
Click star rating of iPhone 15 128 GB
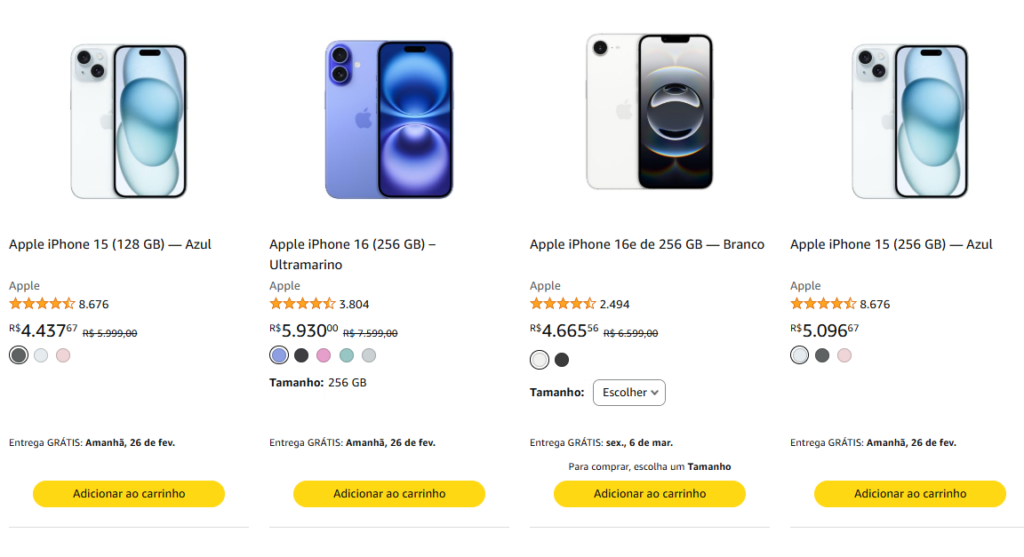[x=42, y=304]
